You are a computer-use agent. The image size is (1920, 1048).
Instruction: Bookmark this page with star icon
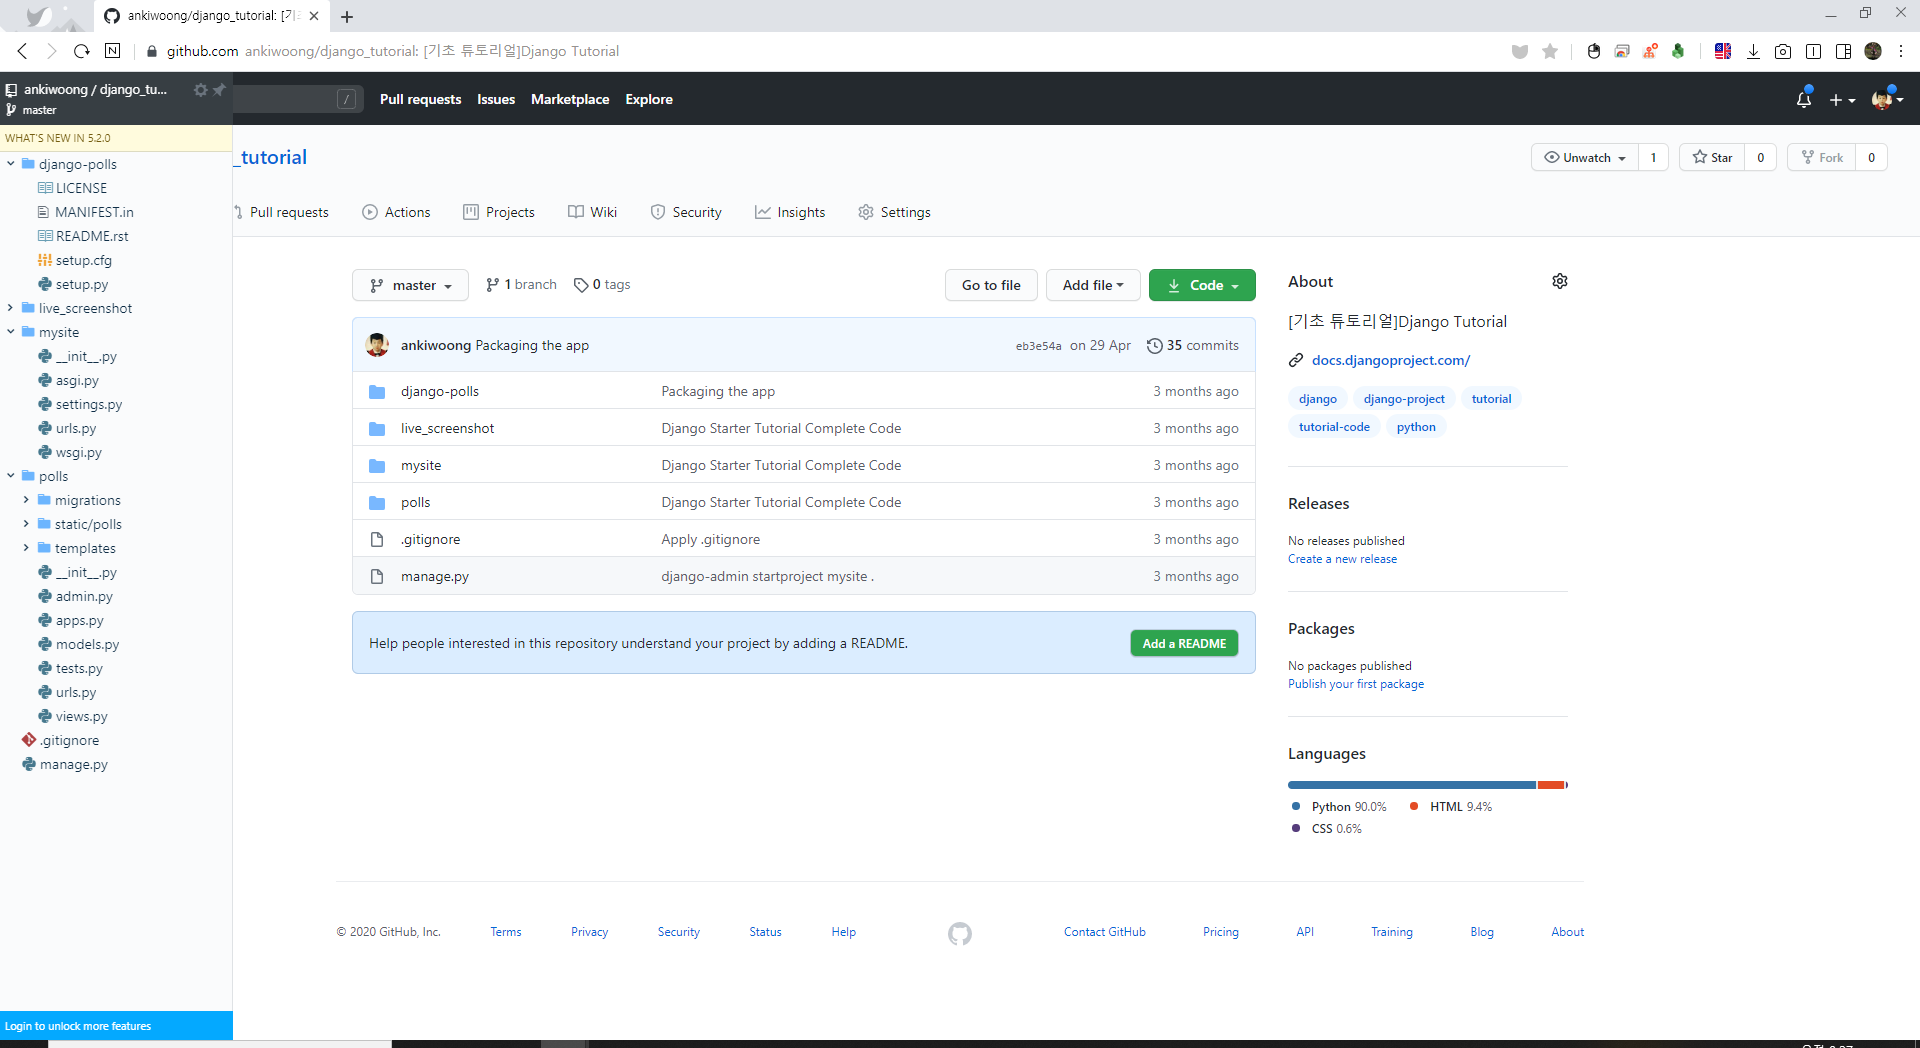coord(1550,51)
